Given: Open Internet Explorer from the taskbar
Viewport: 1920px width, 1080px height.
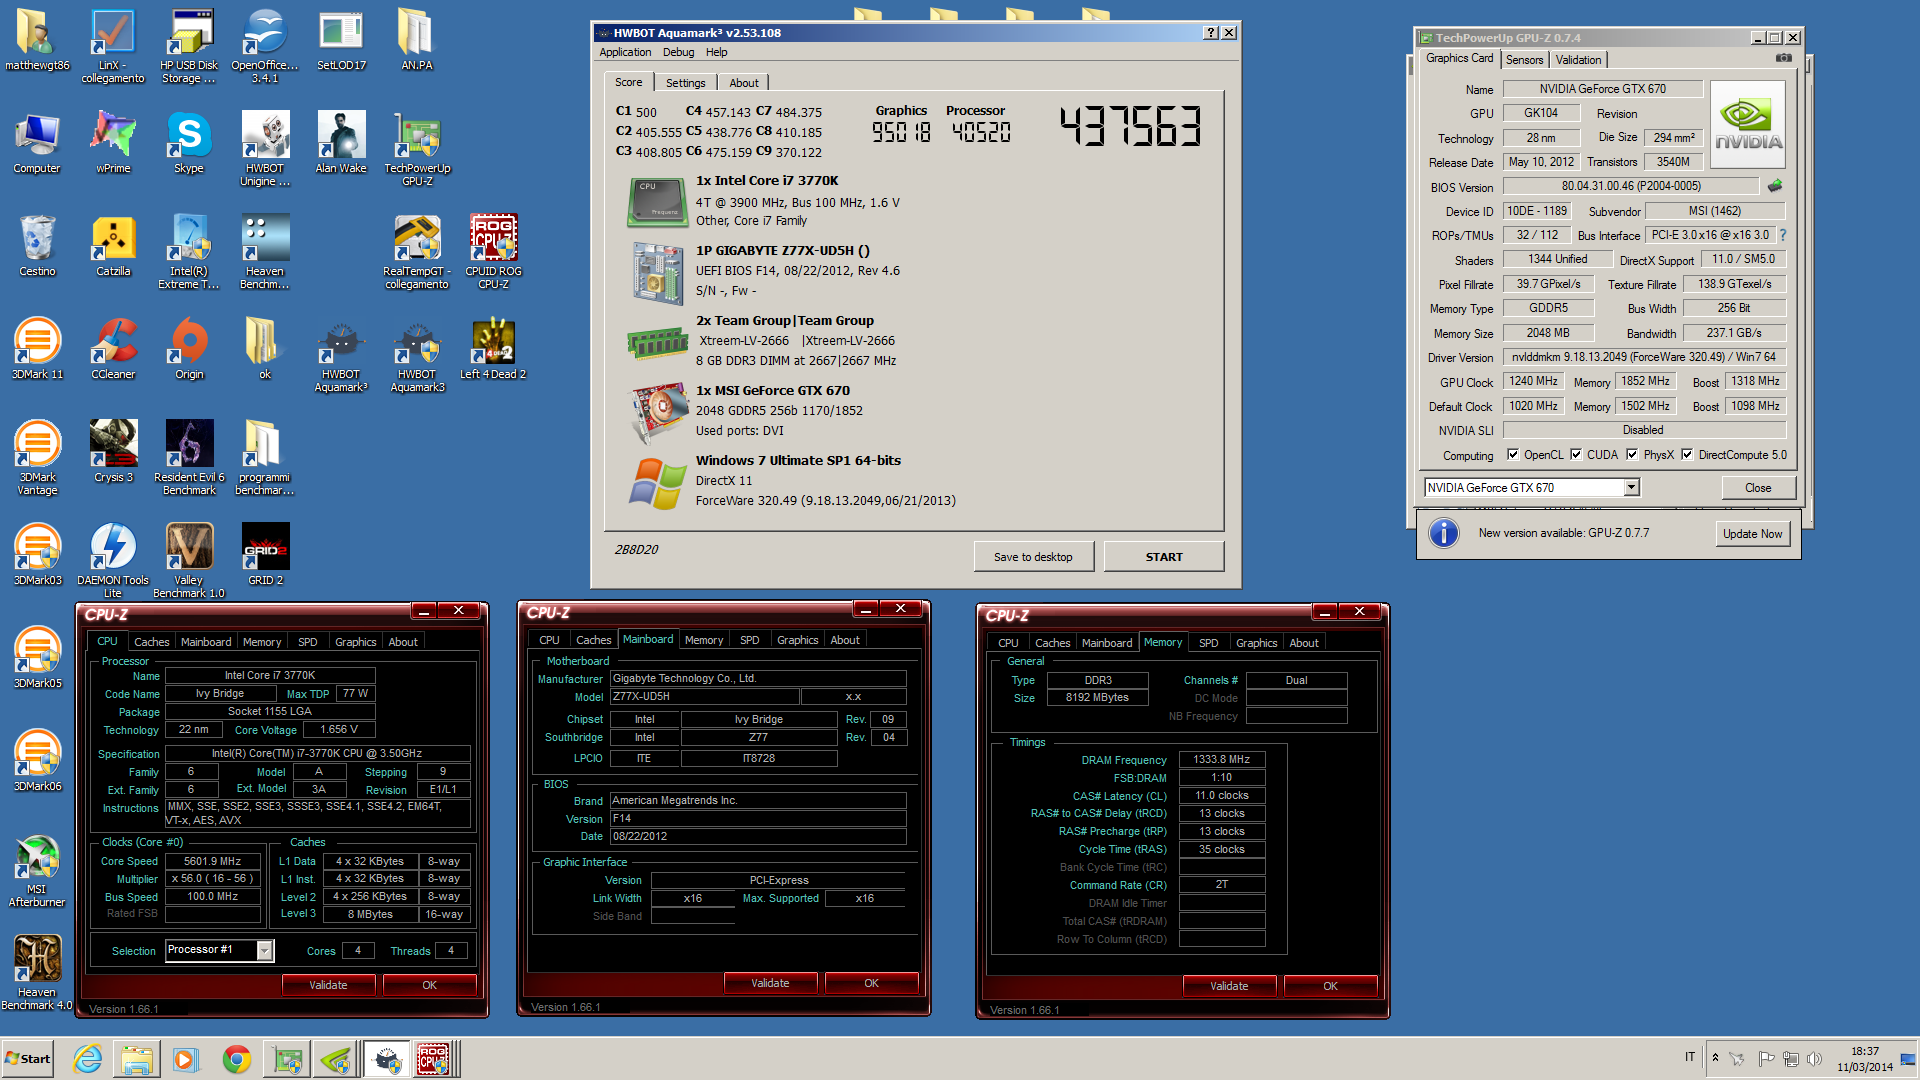Looking at the screenshot, I should 88,1059.
